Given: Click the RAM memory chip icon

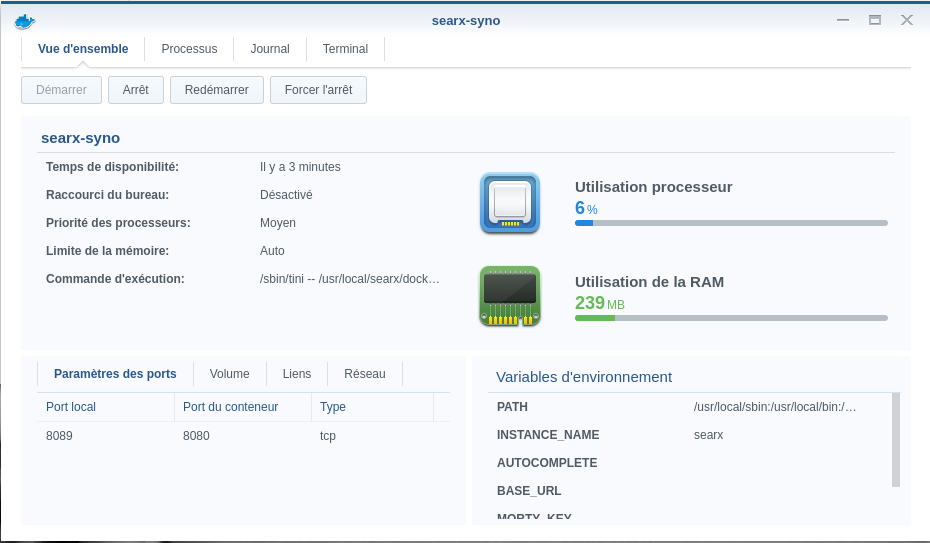Looking at the screenshot, I should coord(510,296).
